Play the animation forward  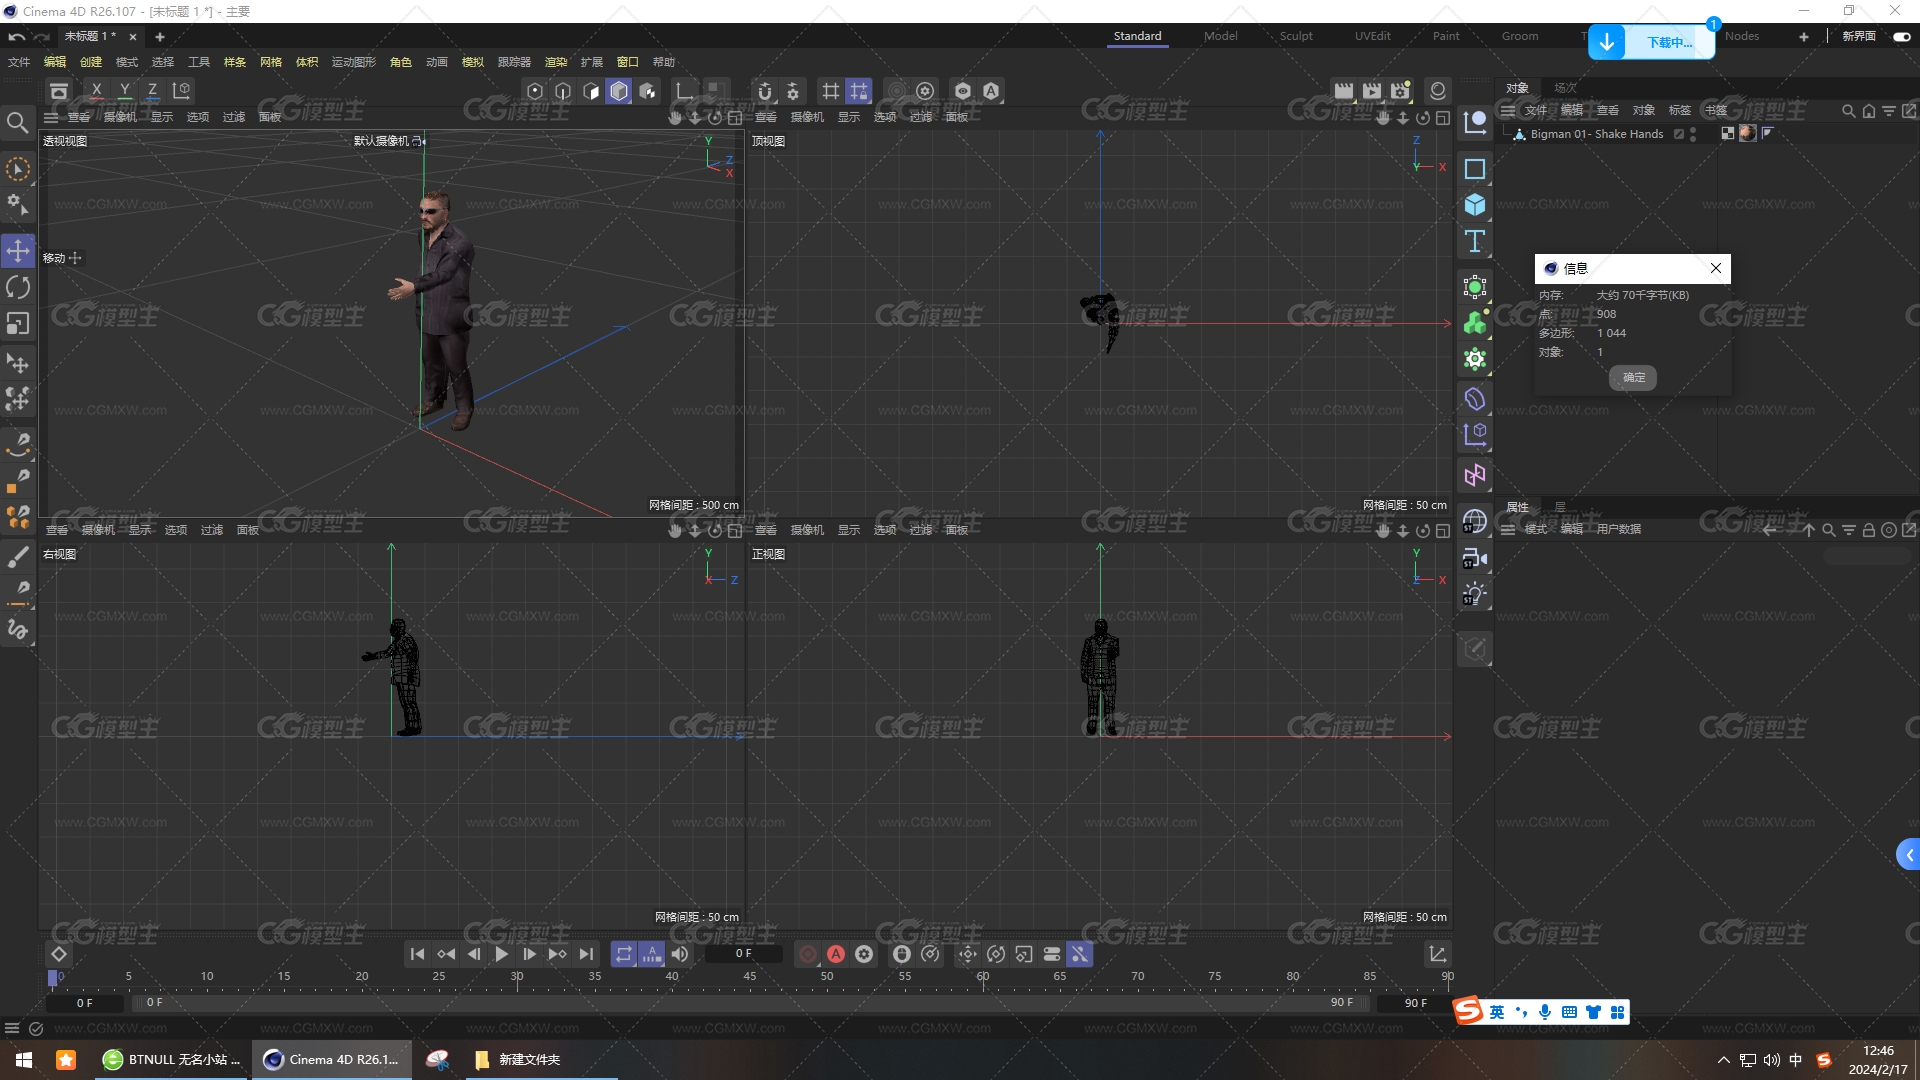pos(502,954)
